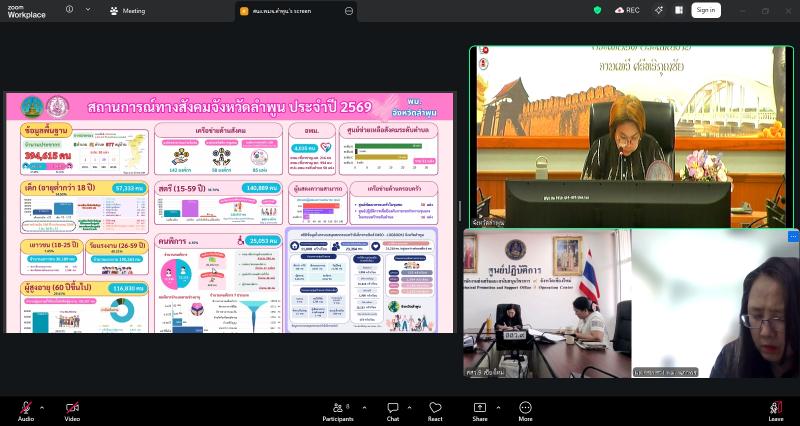Click the divider handle beside shared screen
This screenshot has width=800, height=426.
pos(460,211)
